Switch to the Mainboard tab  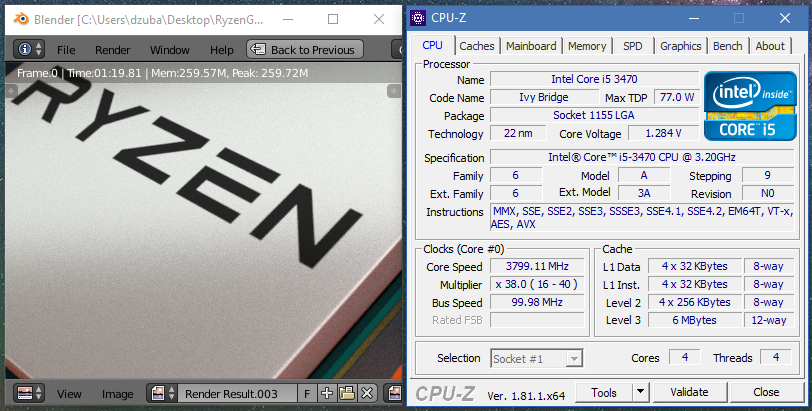531,46
